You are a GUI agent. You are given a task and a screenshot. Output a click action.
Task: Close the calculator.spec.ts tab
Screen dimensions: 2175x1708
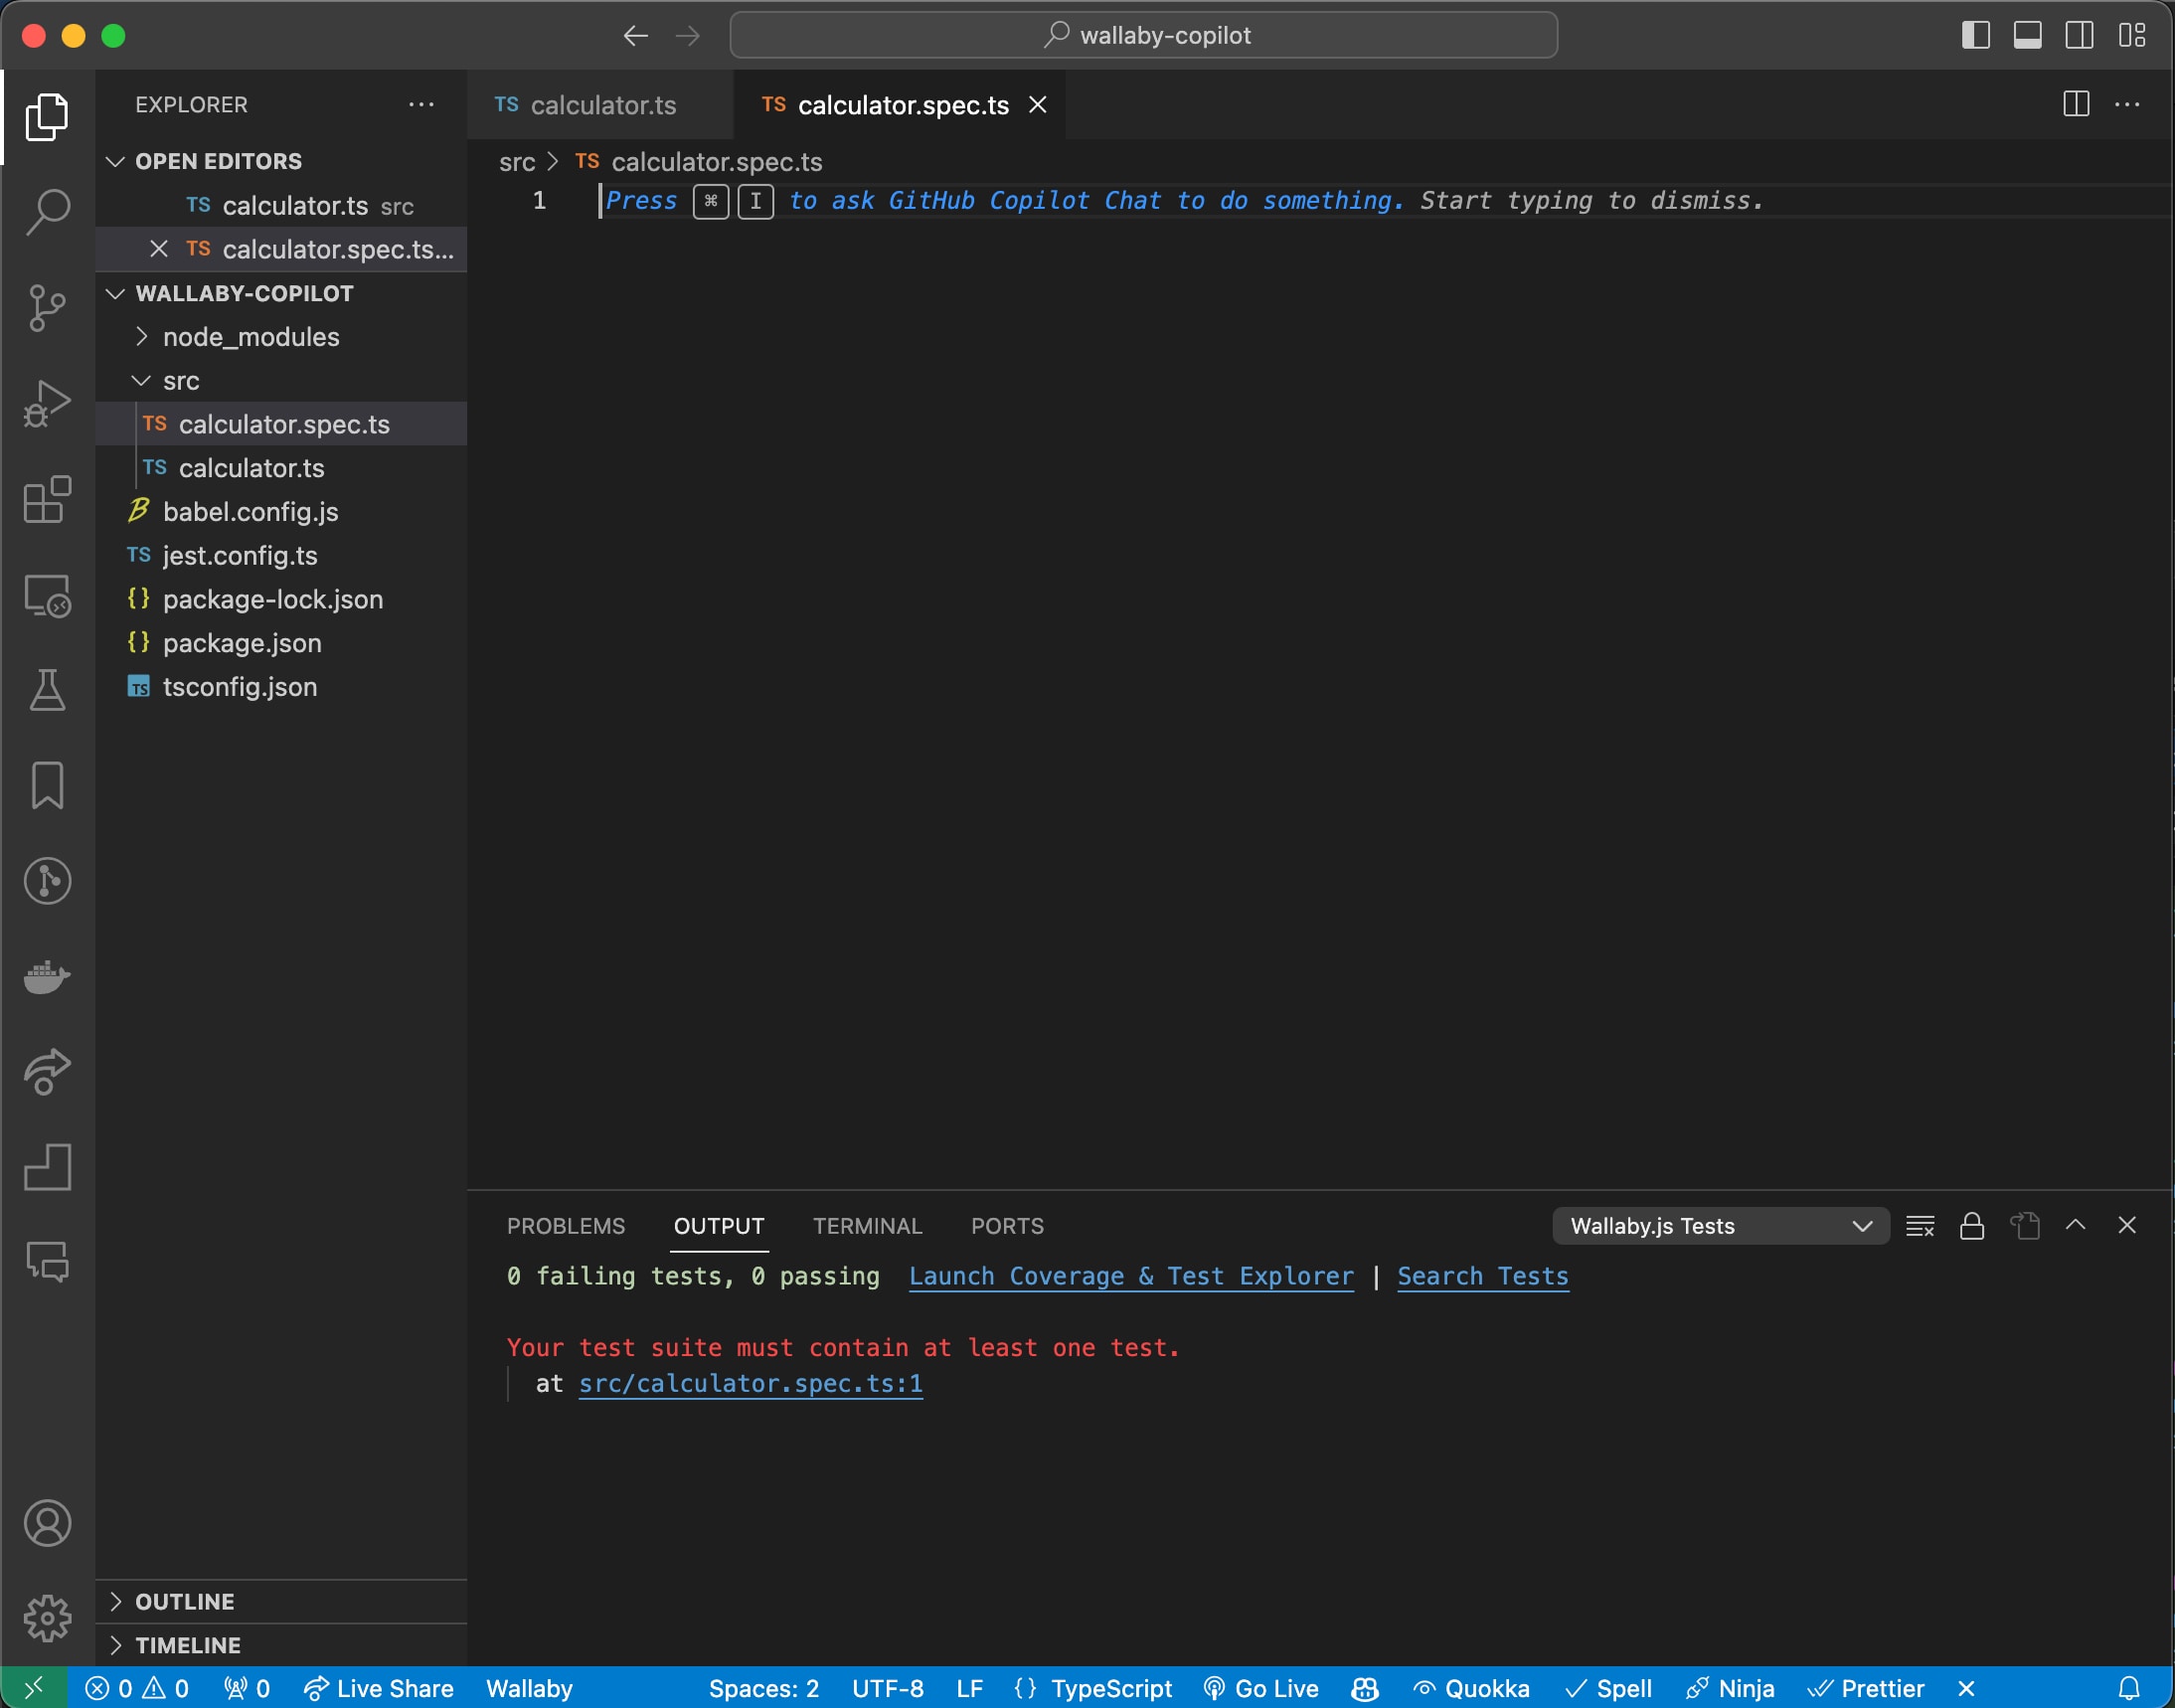click(x=1038, y=105)
